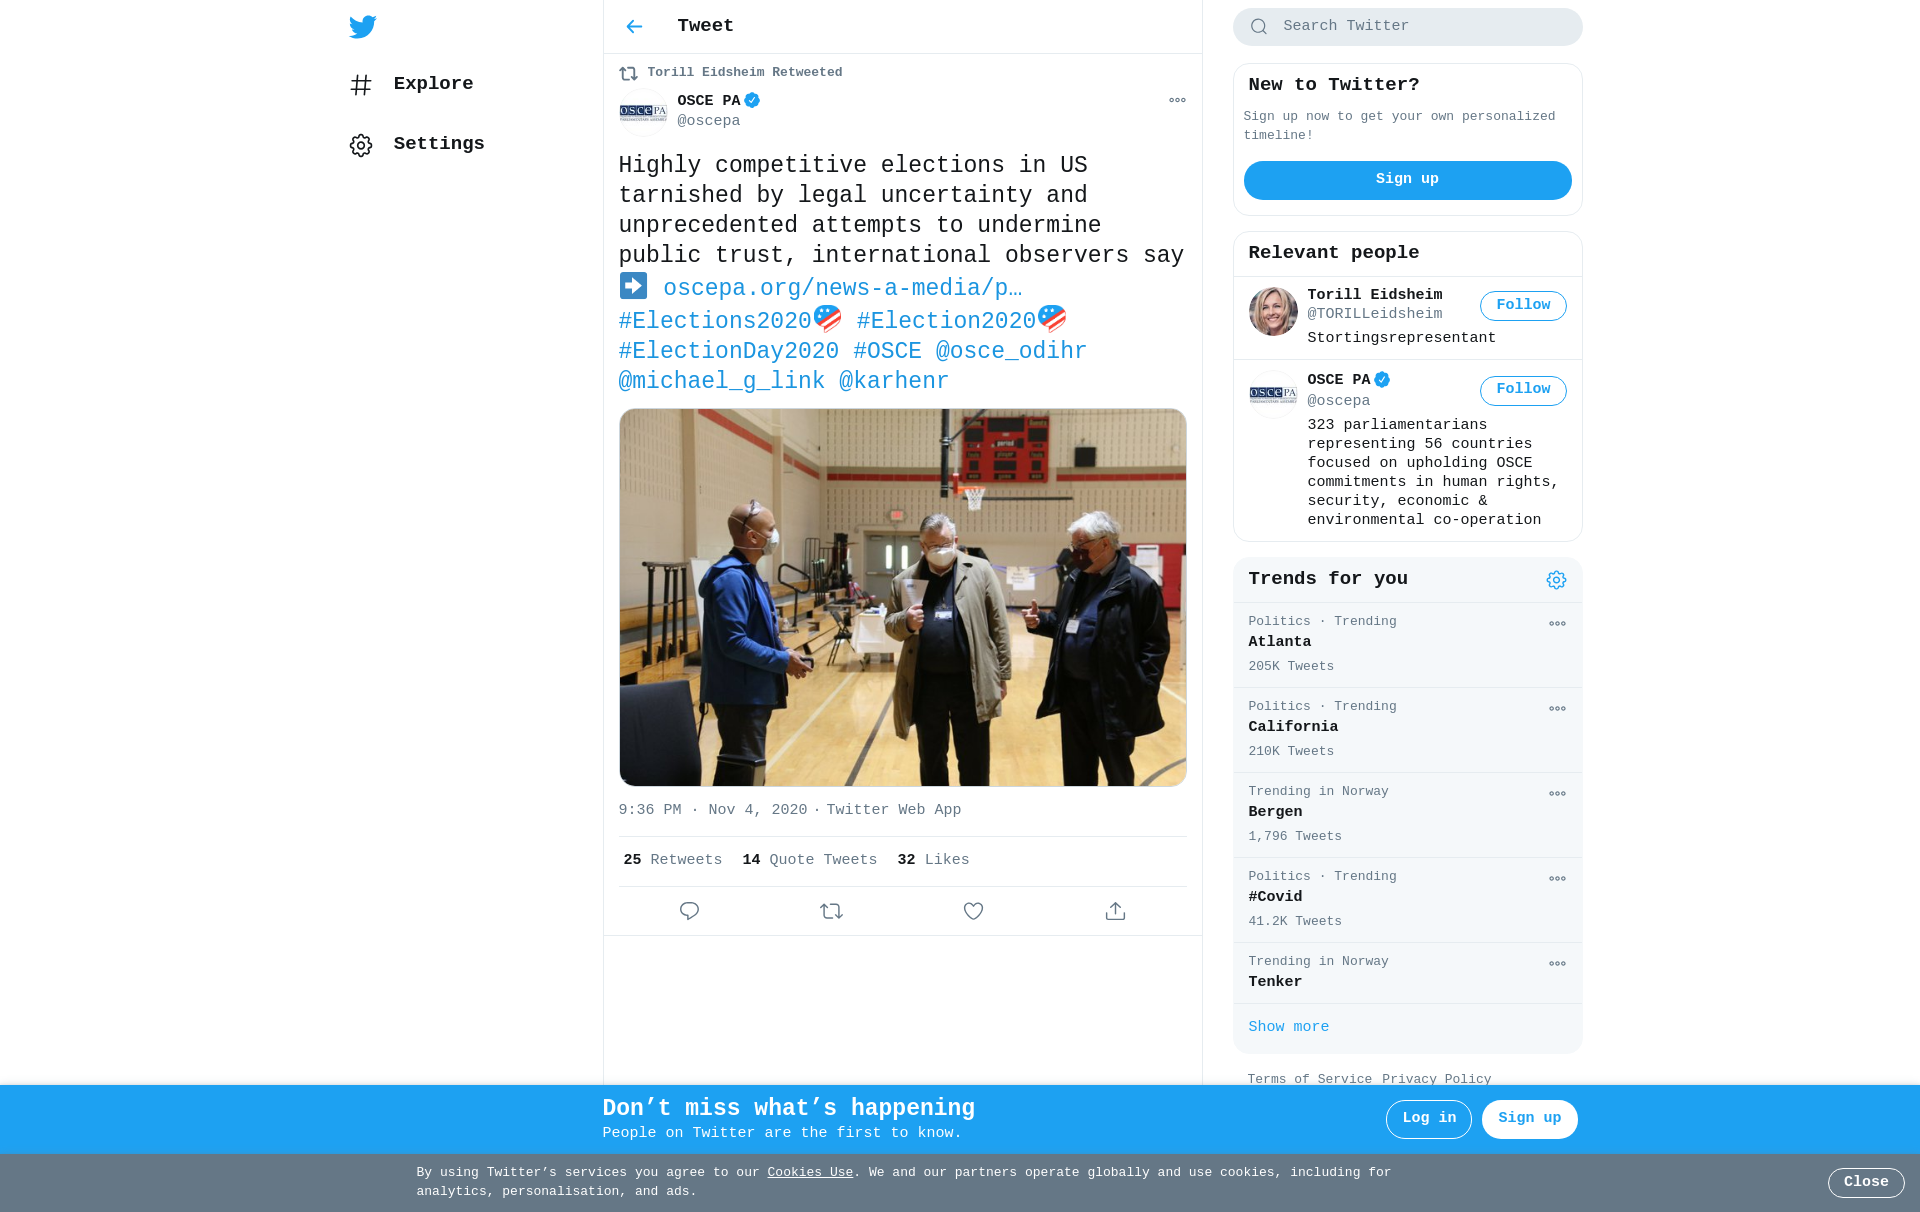Retweet the OSCE PA tweet
The height and width of the screenshot is (1212, 1920).
pos(831,911)
